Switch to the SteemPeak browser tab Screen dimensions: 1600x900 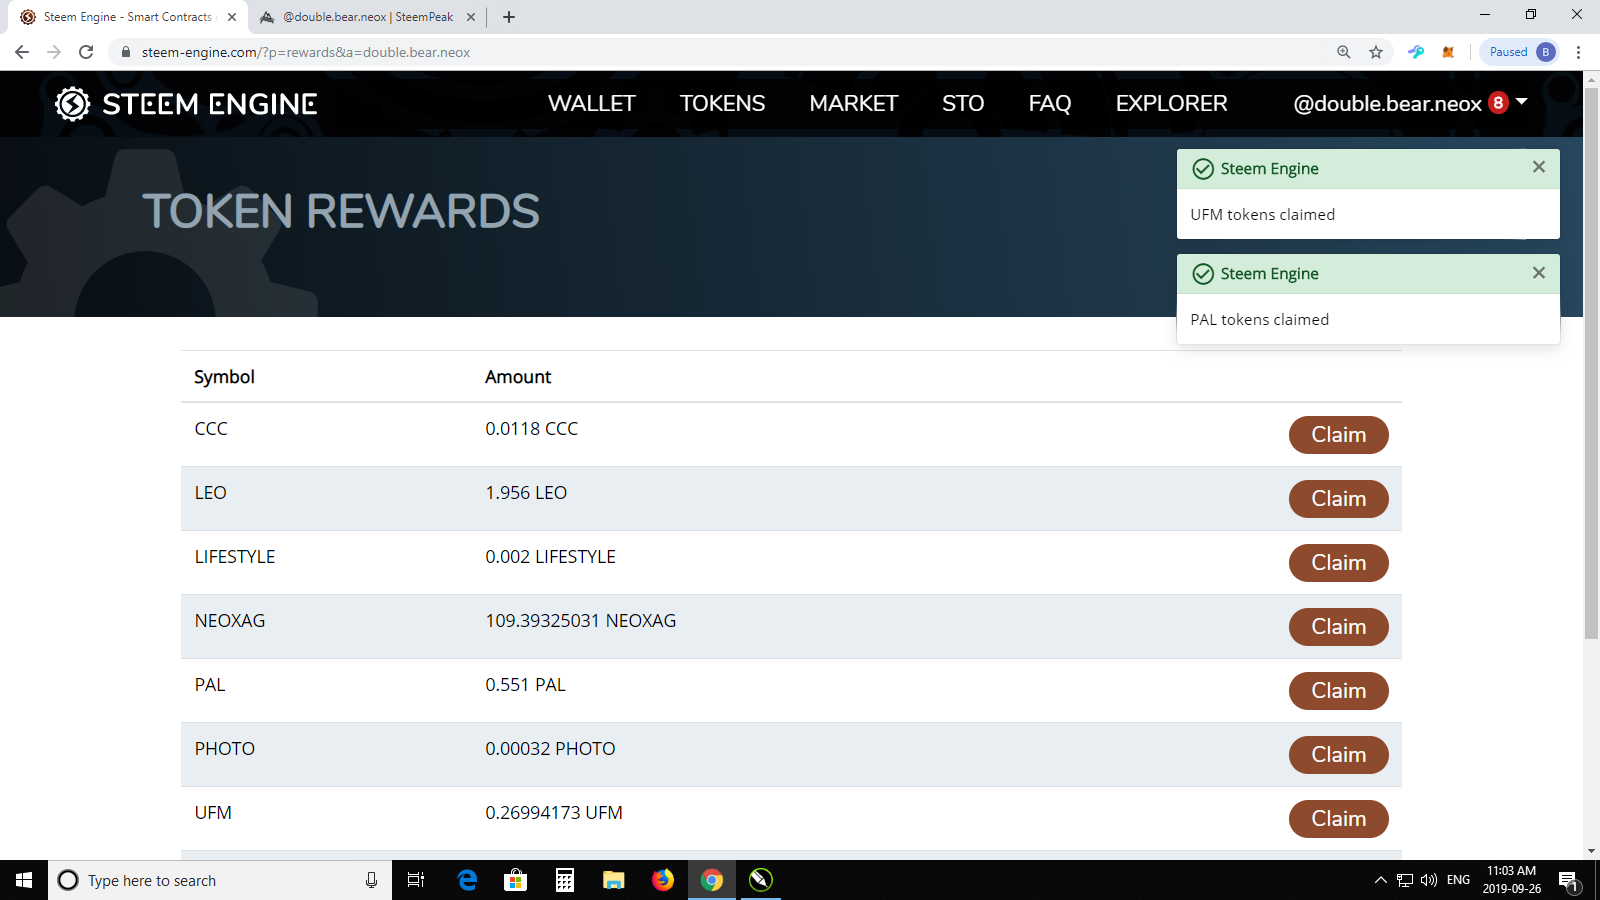click(x=367, y=17)
